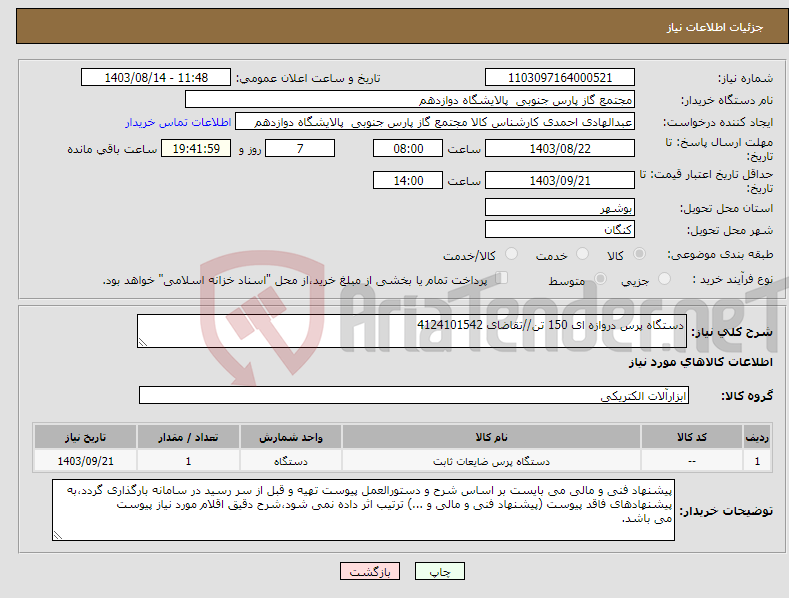Screen dimensions: 789x598
Task: Click the delivery province field بوشهر
Action: [x=560, y=207]
